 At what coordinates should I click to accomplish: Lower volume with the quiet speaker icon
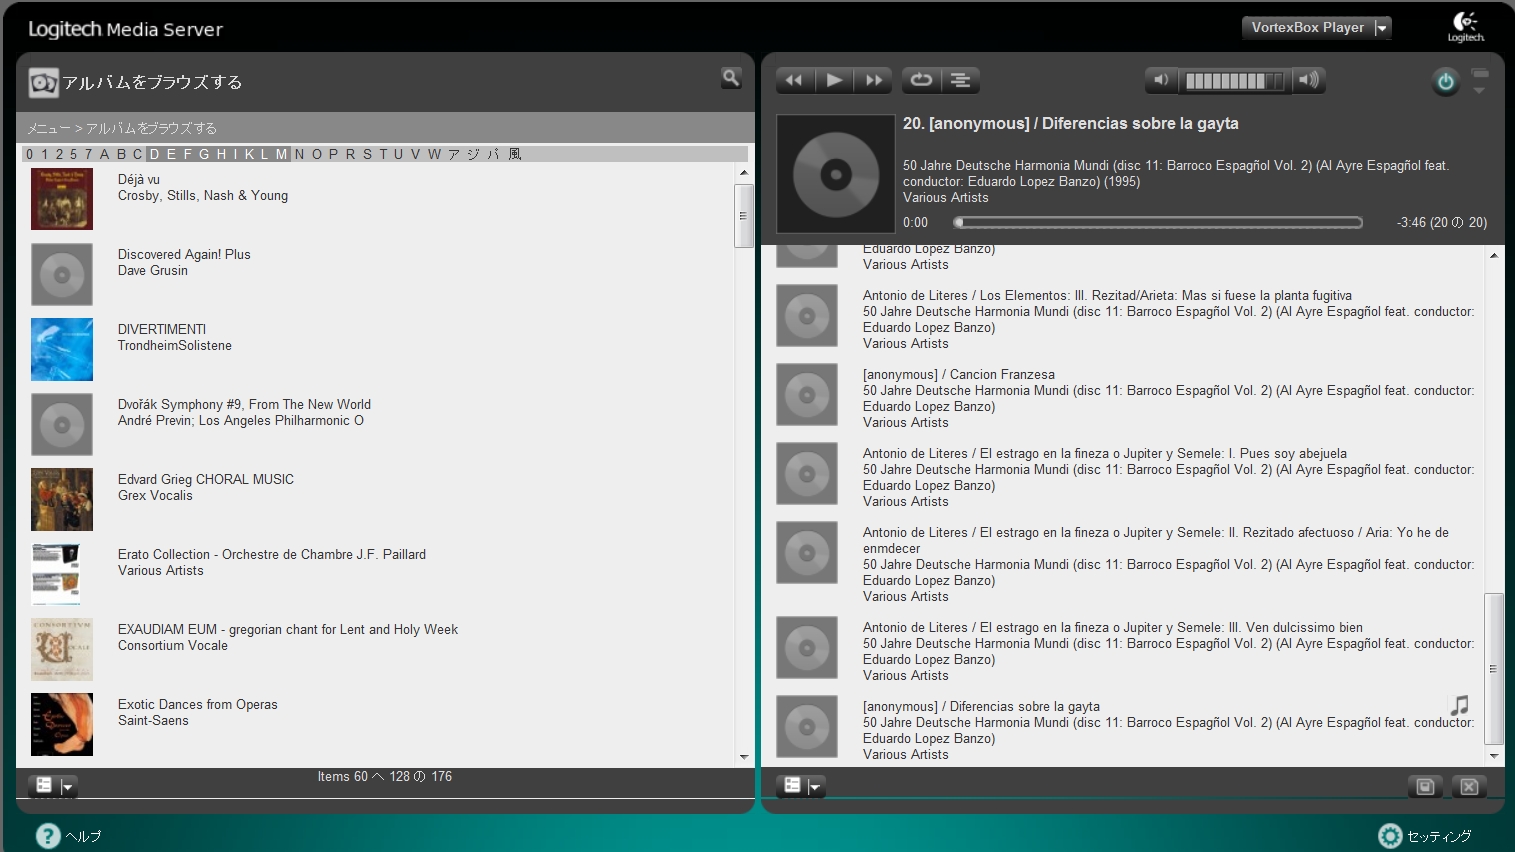1160,80
